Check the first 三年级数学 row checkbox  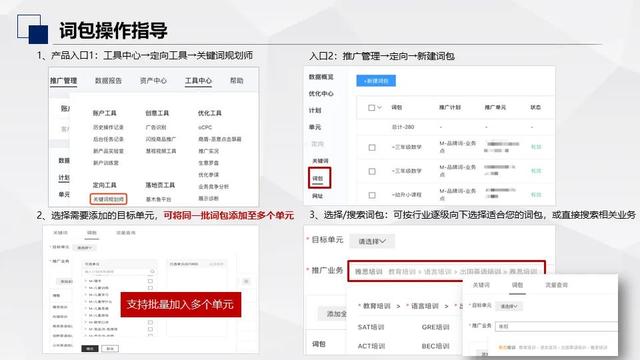[x=372, y=147]
